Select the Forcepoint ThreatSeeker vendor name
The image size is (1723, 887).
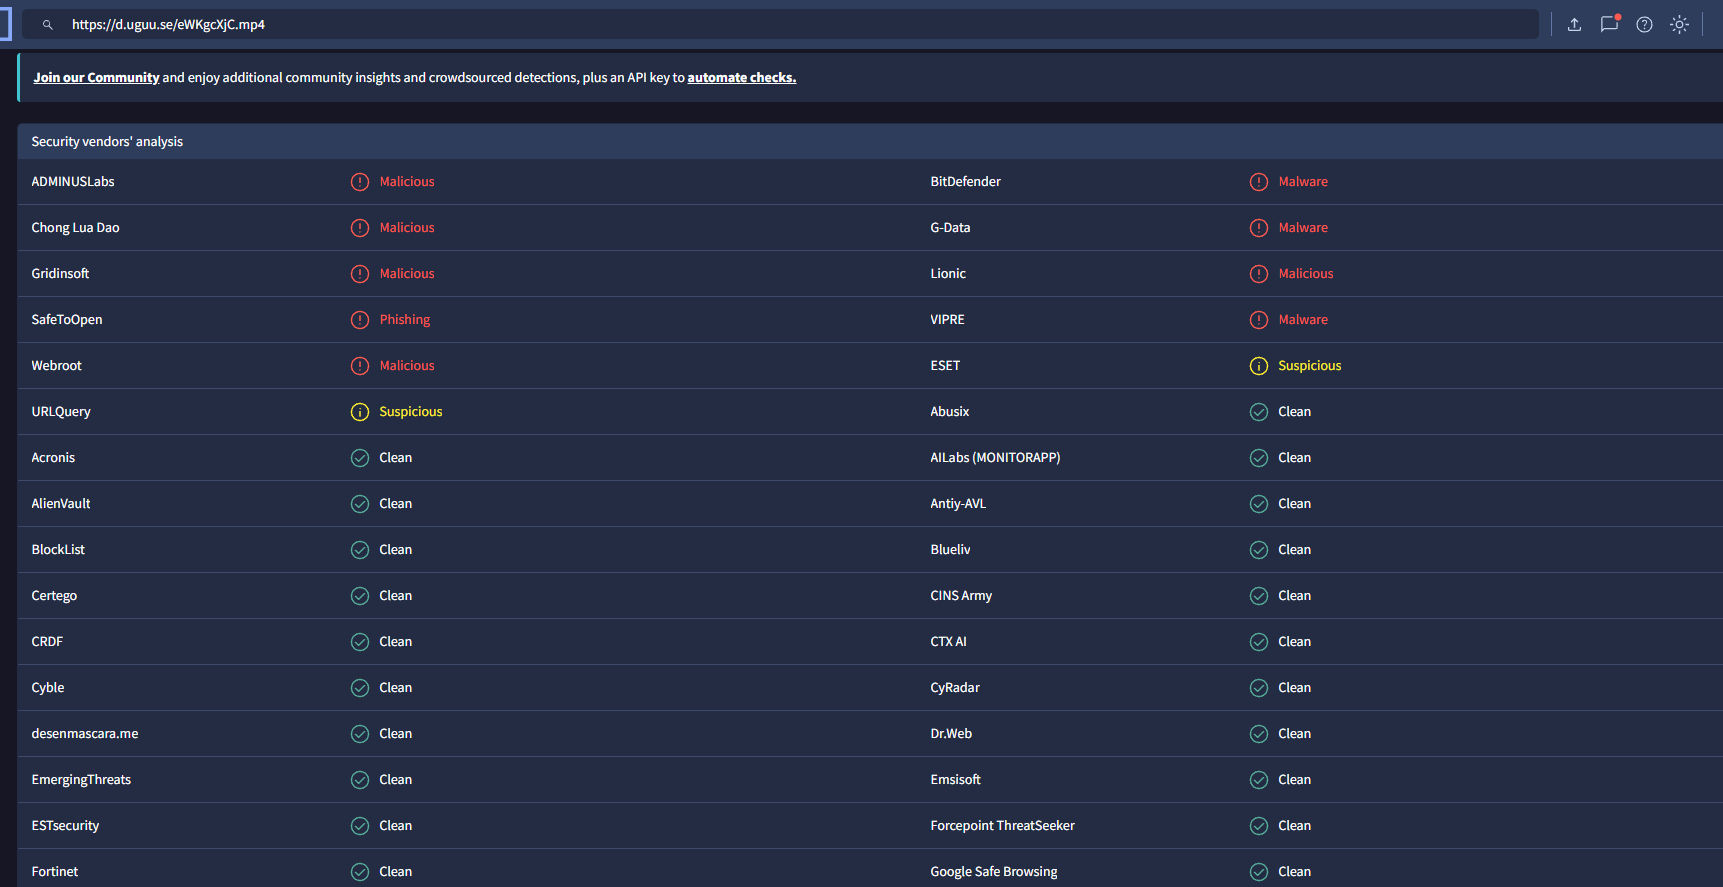coord(1002,826)
